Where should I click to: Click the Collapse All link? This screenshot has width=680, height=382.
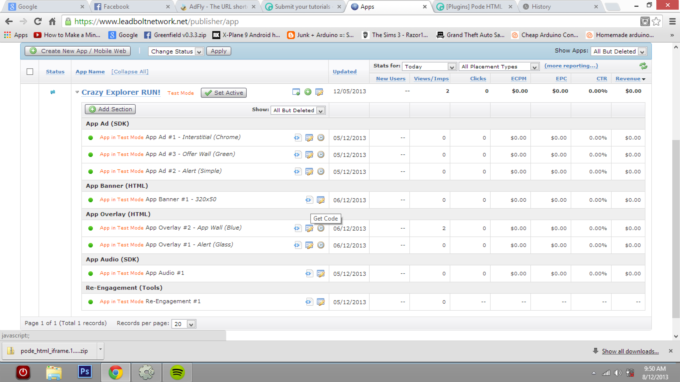tap(130, 72)
